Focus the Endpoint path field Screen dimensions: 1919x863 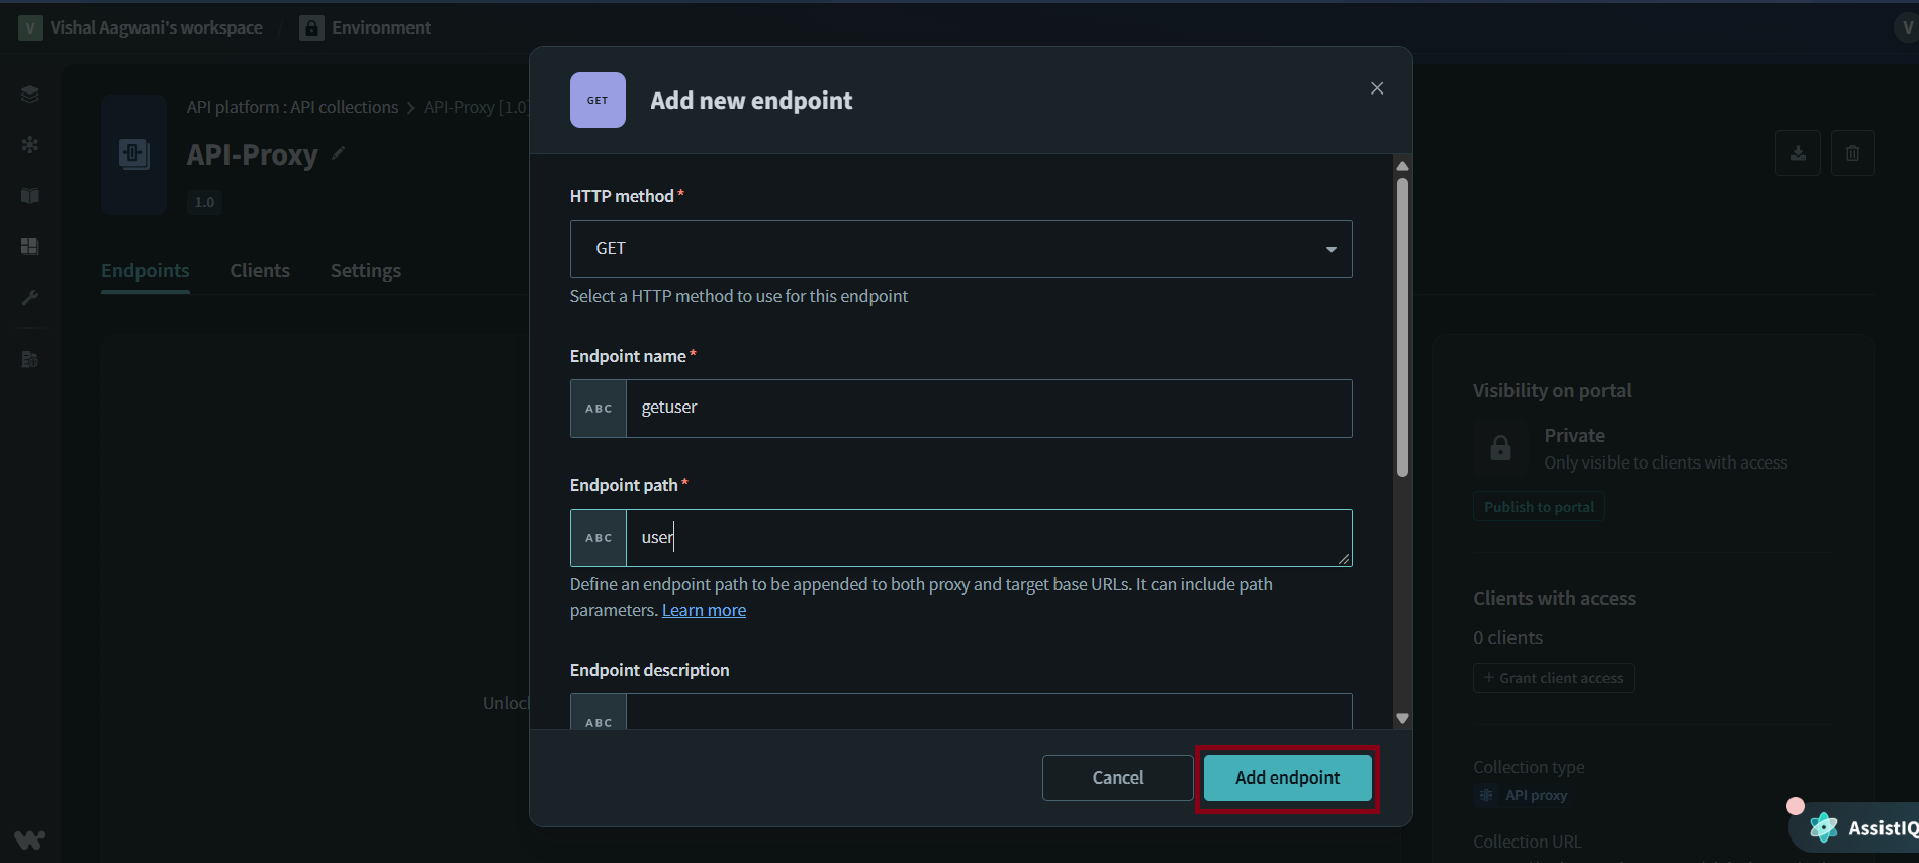click(x=961, y=538)
